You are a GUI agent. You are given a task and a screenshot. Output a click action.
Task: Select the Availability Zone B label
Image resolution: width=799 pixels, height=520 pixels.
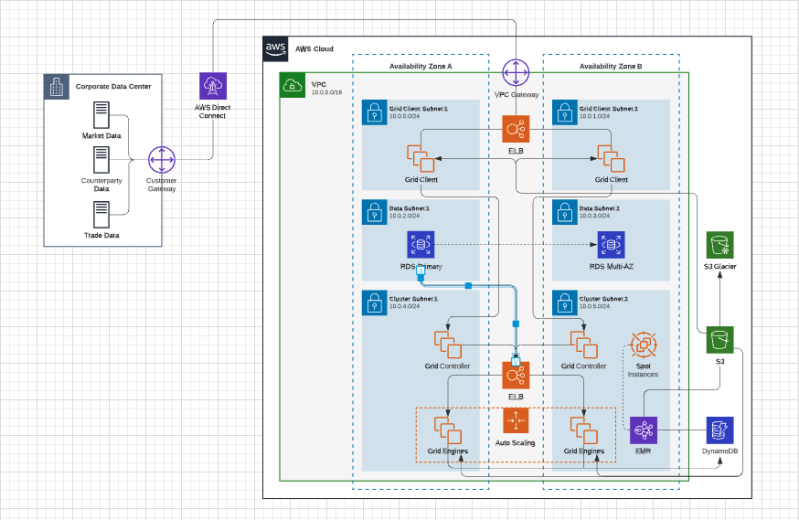610,66
